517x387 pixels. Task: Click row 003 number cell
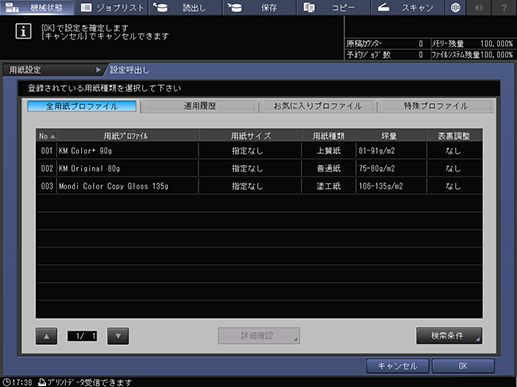click(47, 186)
